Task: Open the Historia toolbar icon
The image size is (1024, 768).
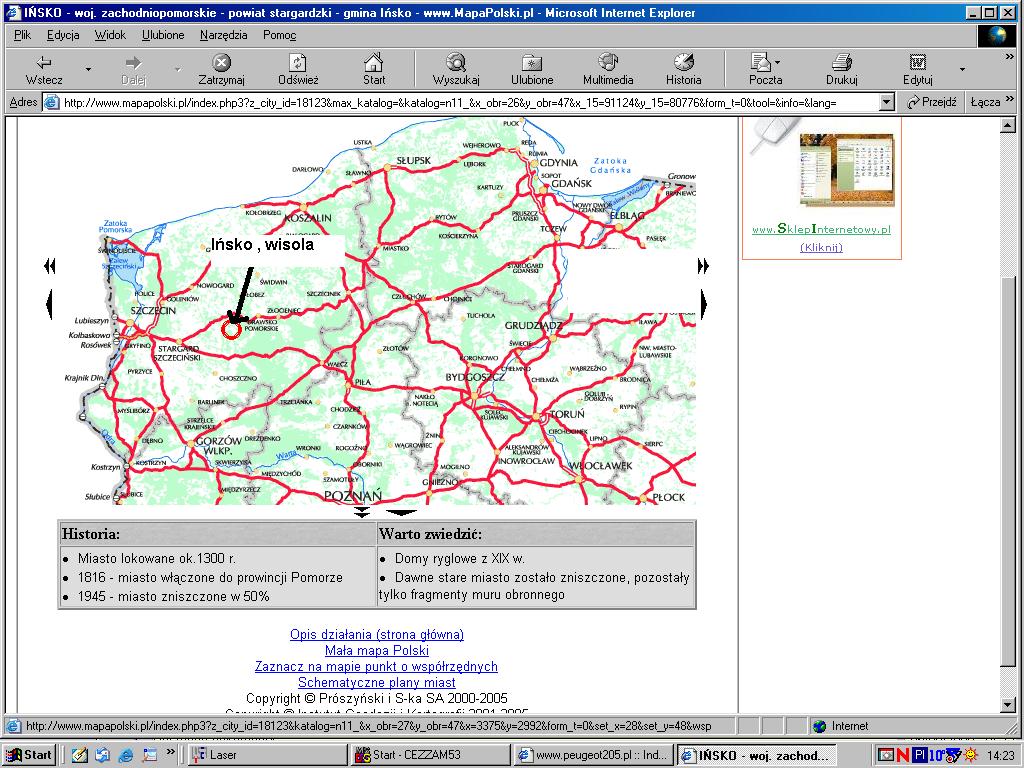Action: tap(684, 63)
